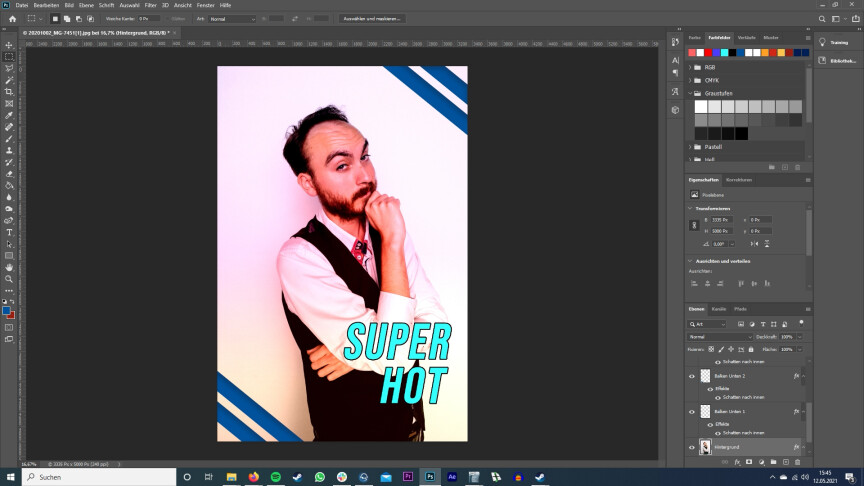
Task: Activate the Magic Wand tool
Action: pyautogui.click(x=9, y=80)
